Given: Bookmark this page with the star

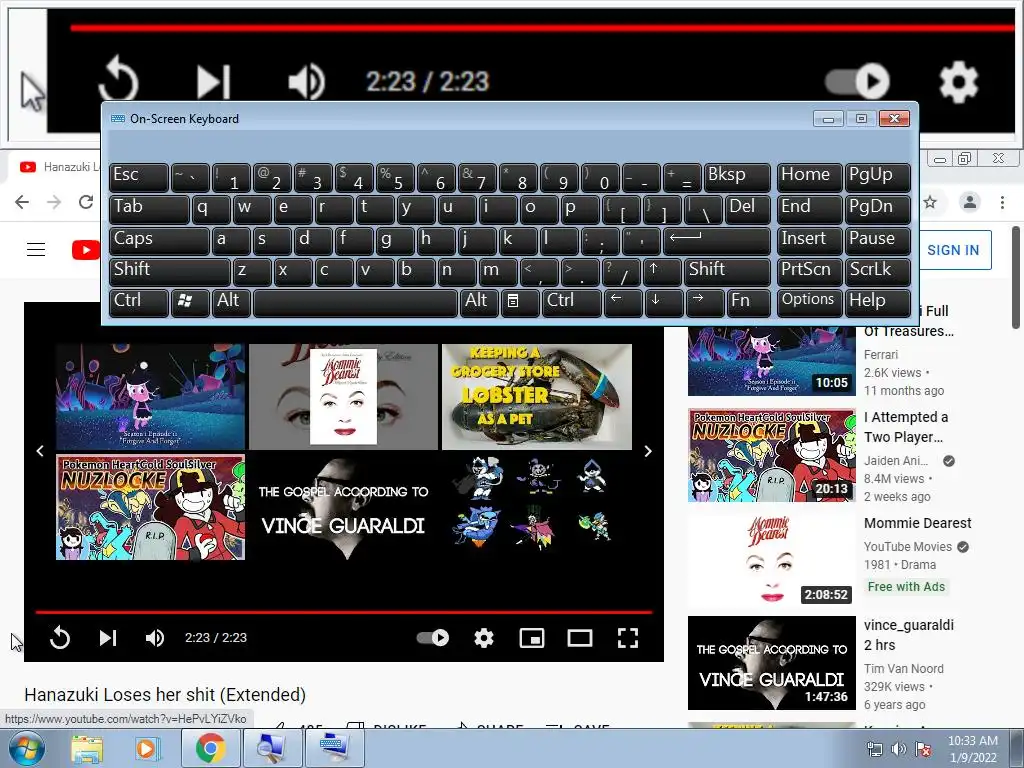Looking at the screenshot, I should pos(931,202).
